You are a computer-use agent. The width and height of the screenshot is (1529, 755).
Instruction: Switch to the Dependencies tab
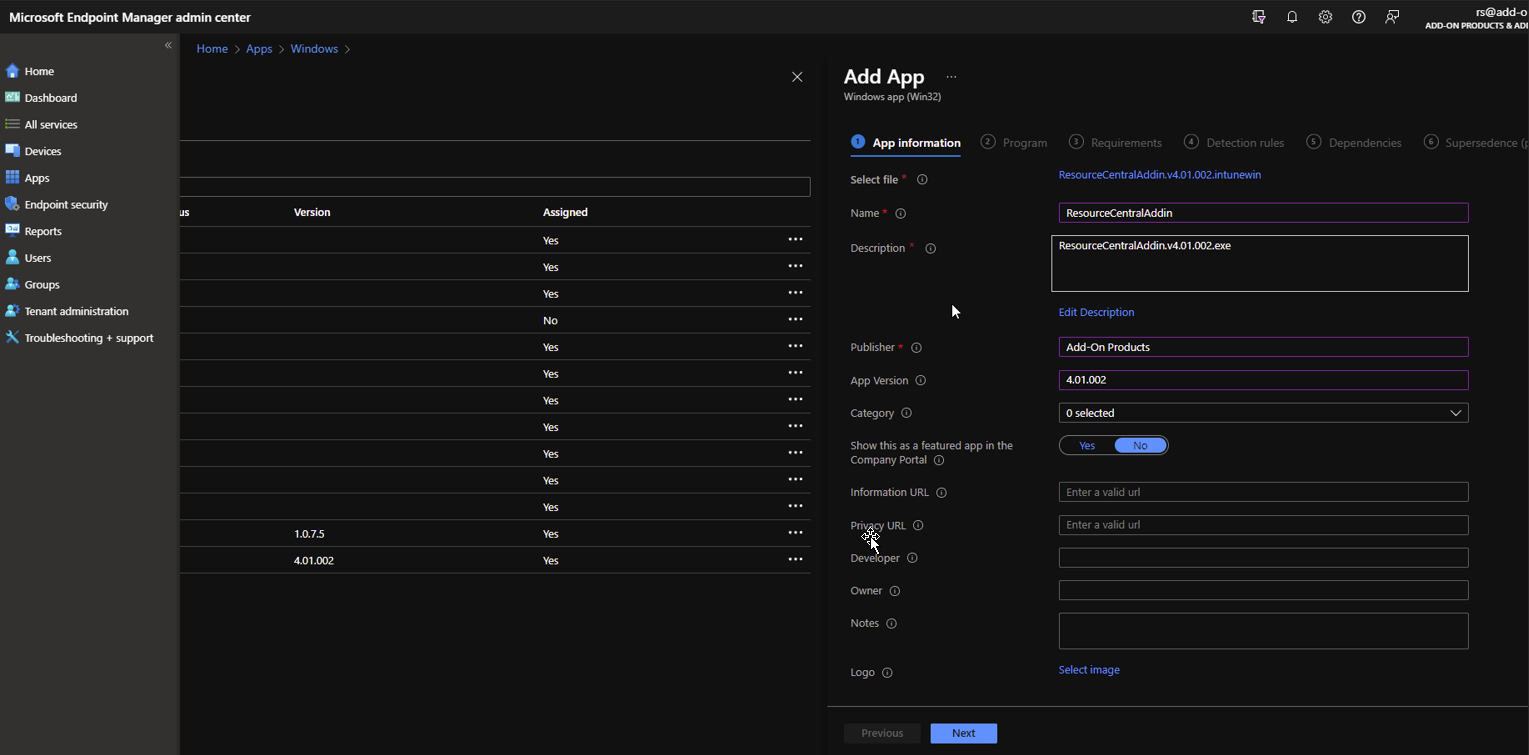[x=1354, y=143]
